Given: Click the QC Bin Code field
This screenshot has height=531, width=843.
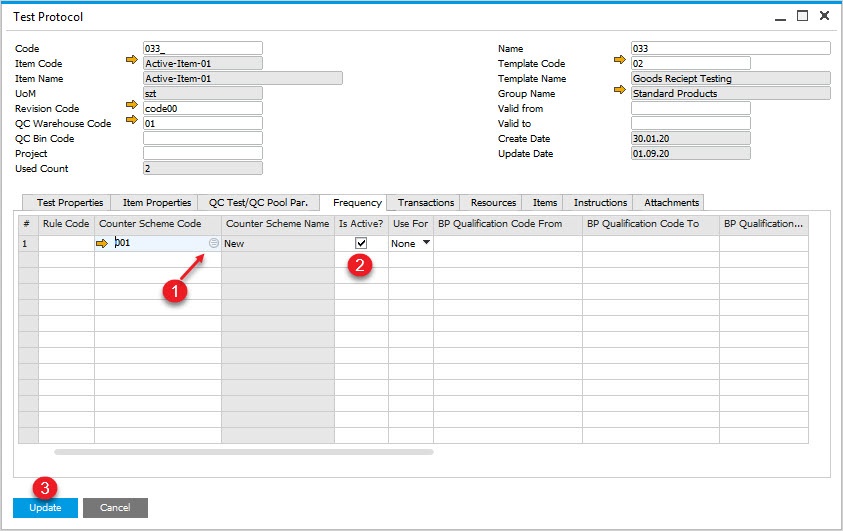Looking at the screenshot, I should 202,138.
